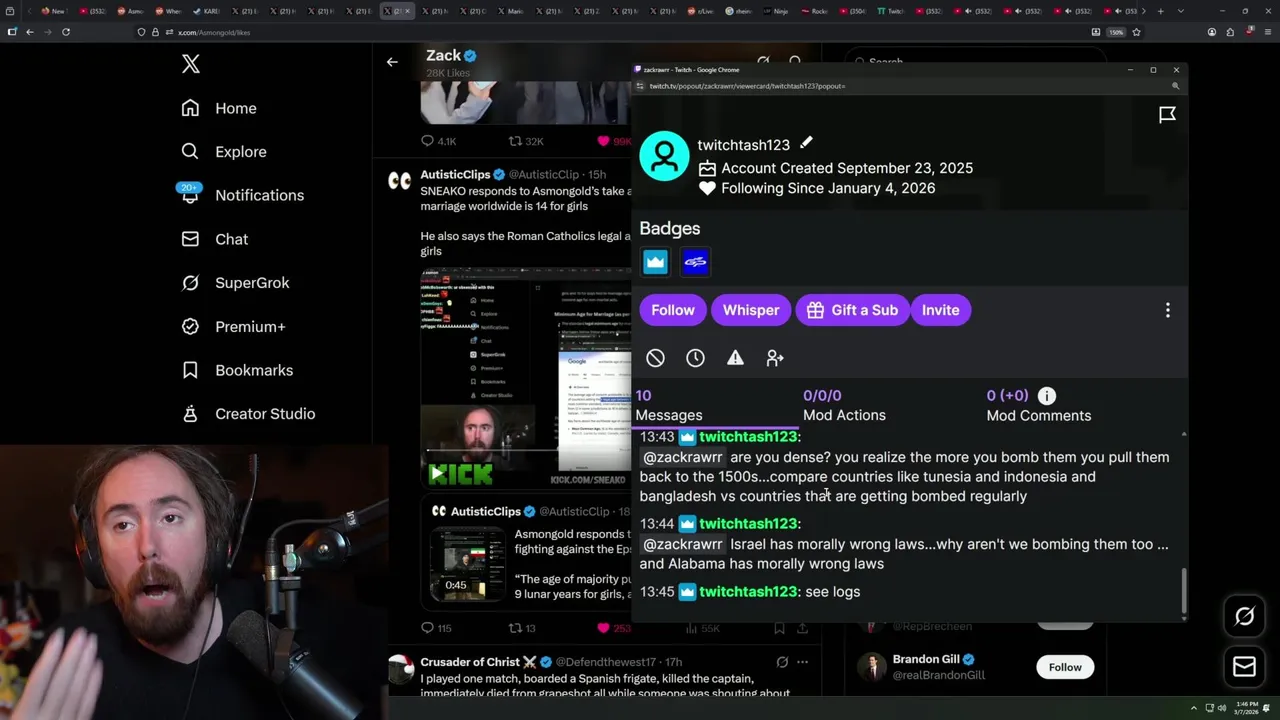Click the ban user icon
This screenshot has height=720, width=1280.
(x=655, y=358)
